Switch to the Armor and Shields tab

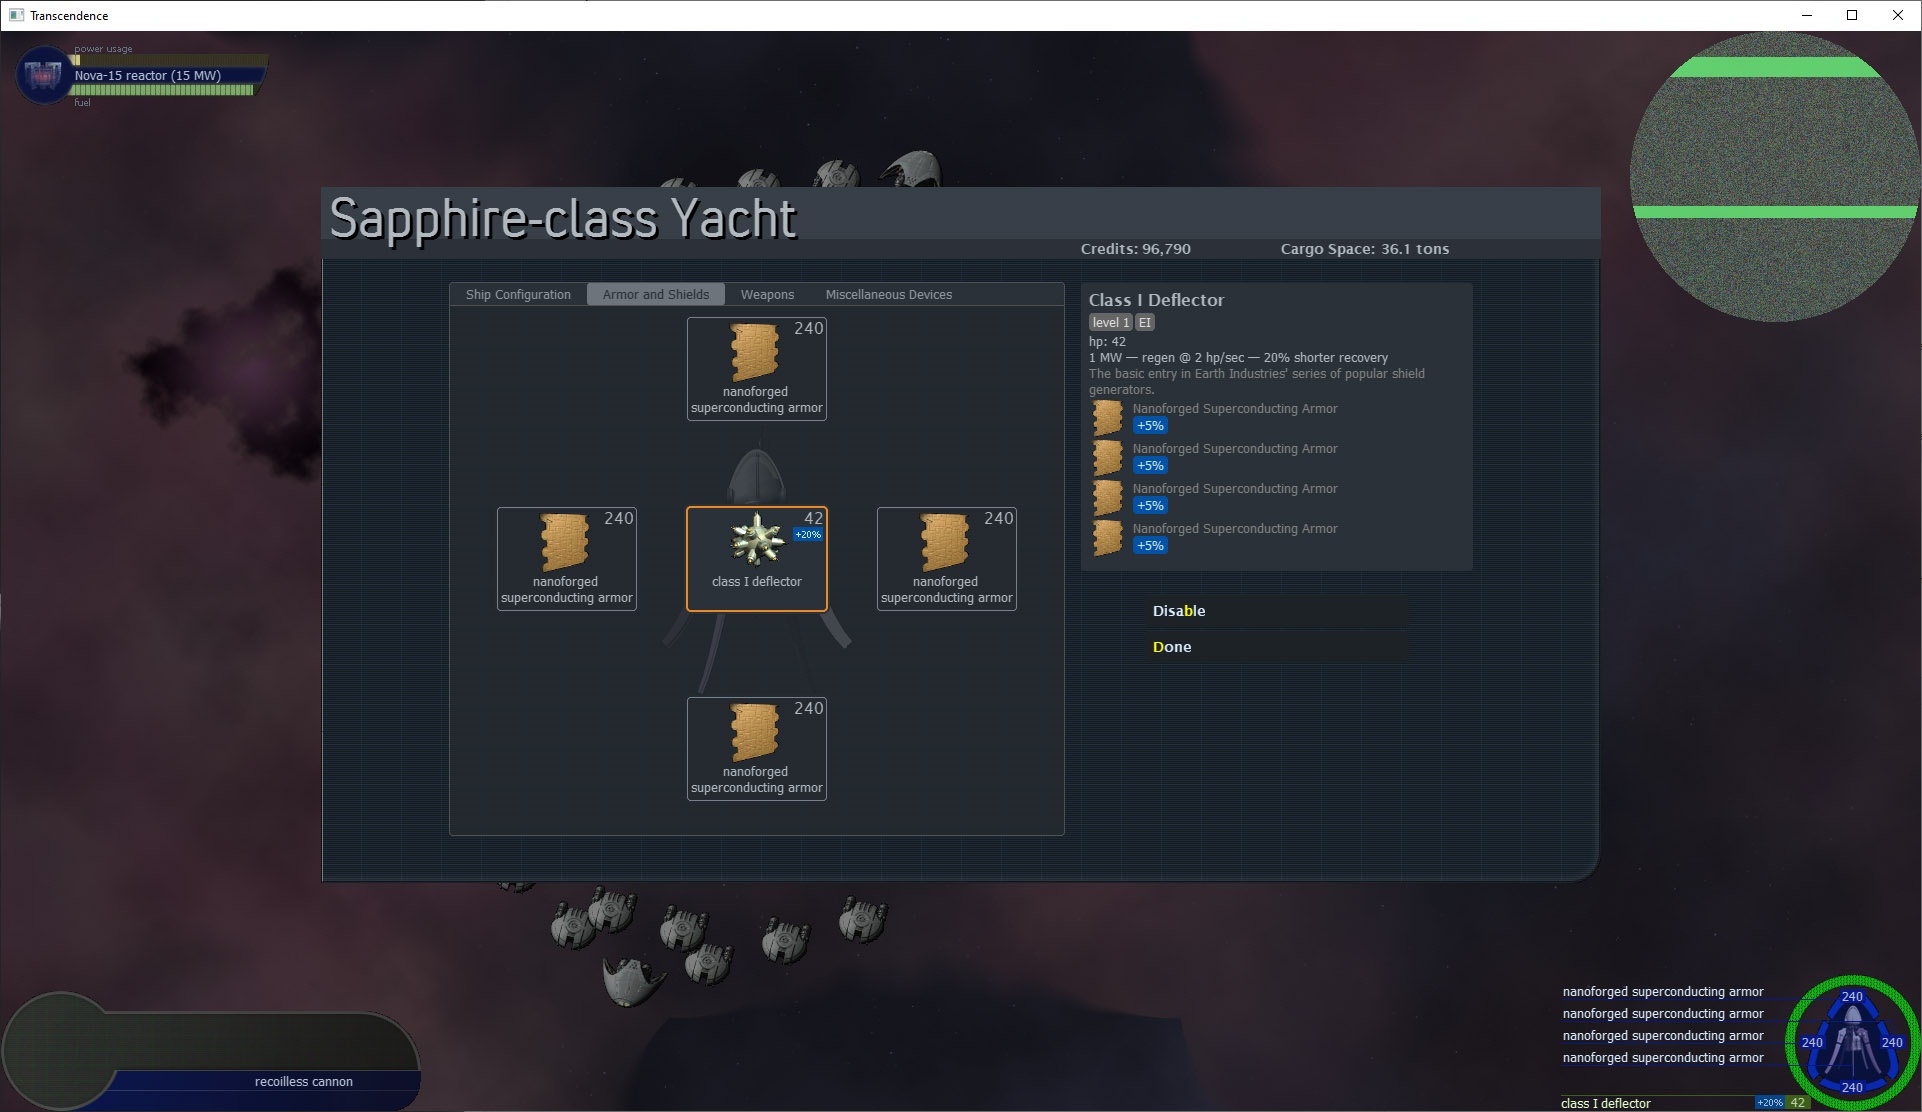point(656,294)
